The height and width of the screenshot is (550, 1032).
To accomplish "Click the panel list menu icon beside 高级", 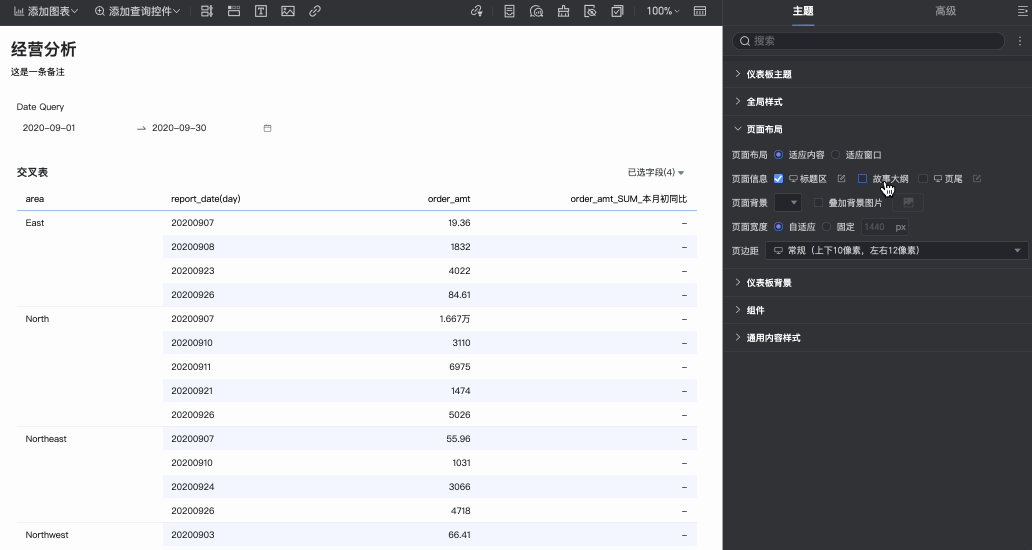I will [1022, 11].
